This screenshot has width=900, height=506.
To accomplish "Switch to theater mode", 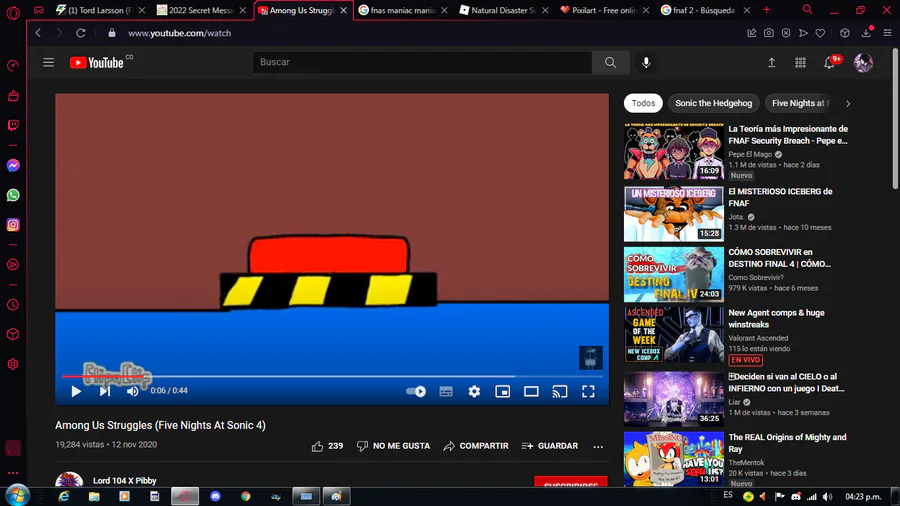I will pyautogui.click(x=531, y=391).
